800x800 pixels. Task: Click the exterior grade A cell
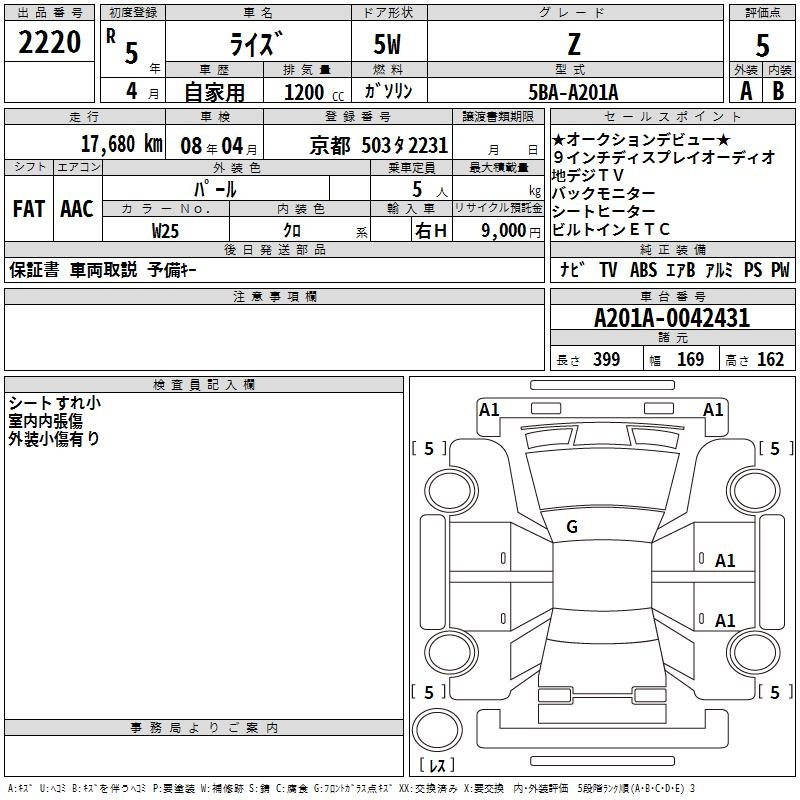[745, 90]
